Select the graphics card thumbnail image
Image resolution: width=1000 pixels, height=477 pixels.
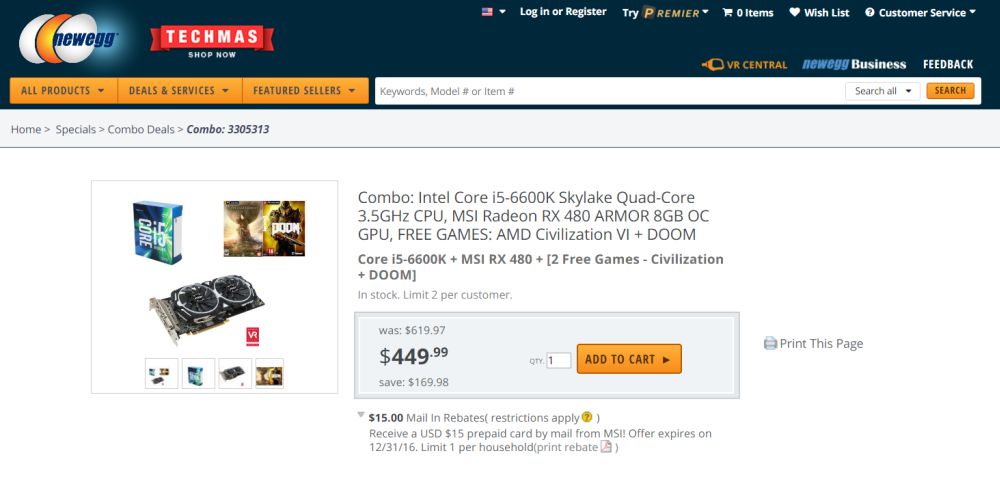[235, 374]
